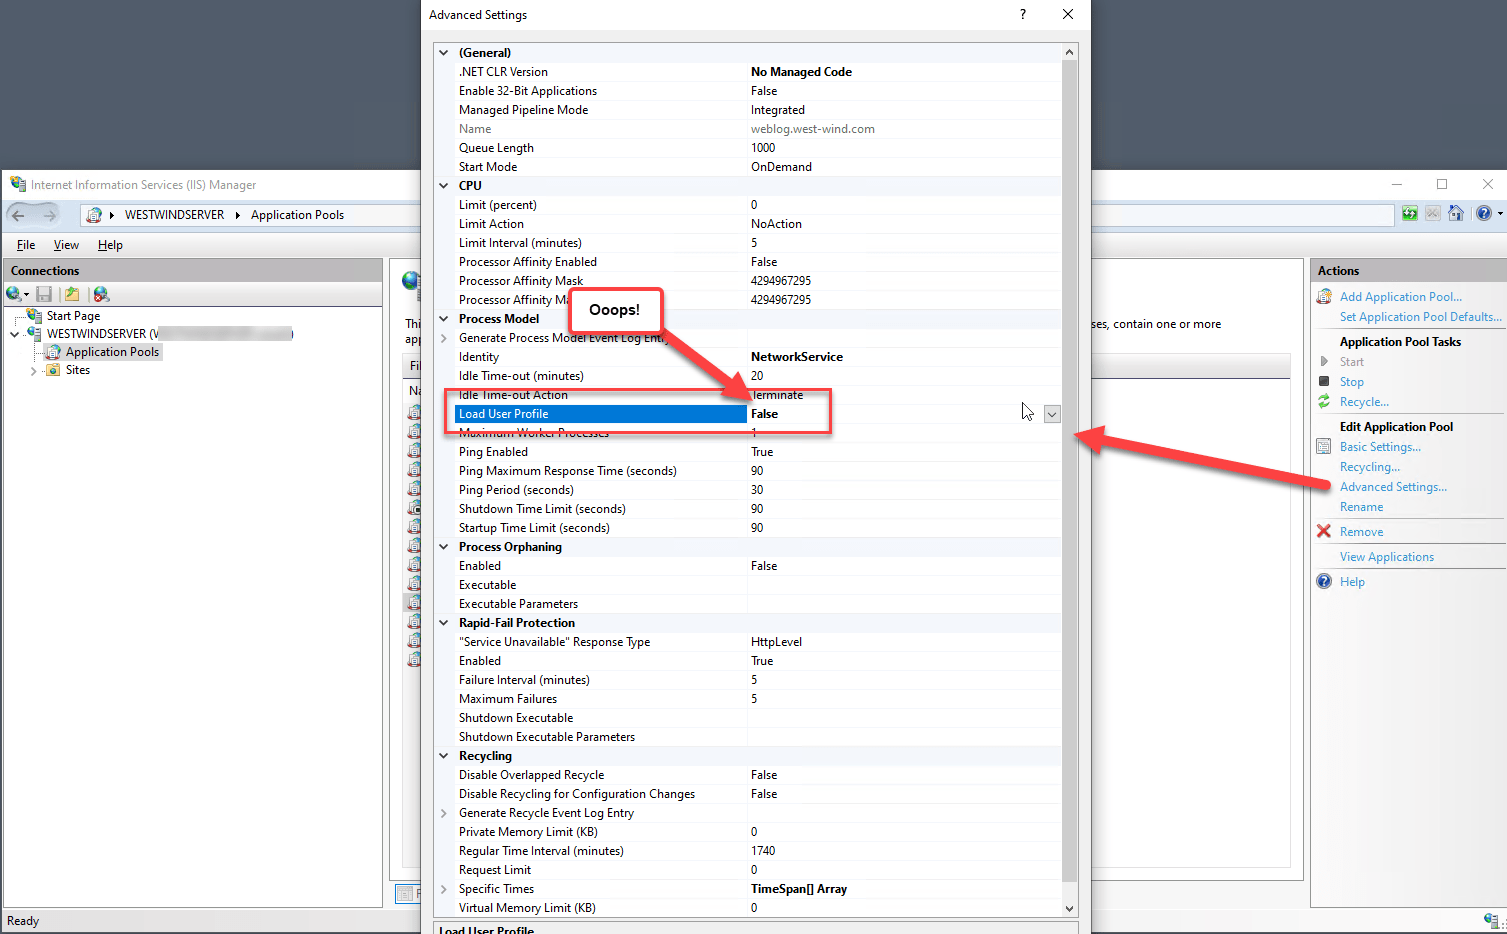Collapse the Rapid-Fail Protection section
Image resolution: width=1507 pixels, height=934 pixels.
click(x=444, y=622)
